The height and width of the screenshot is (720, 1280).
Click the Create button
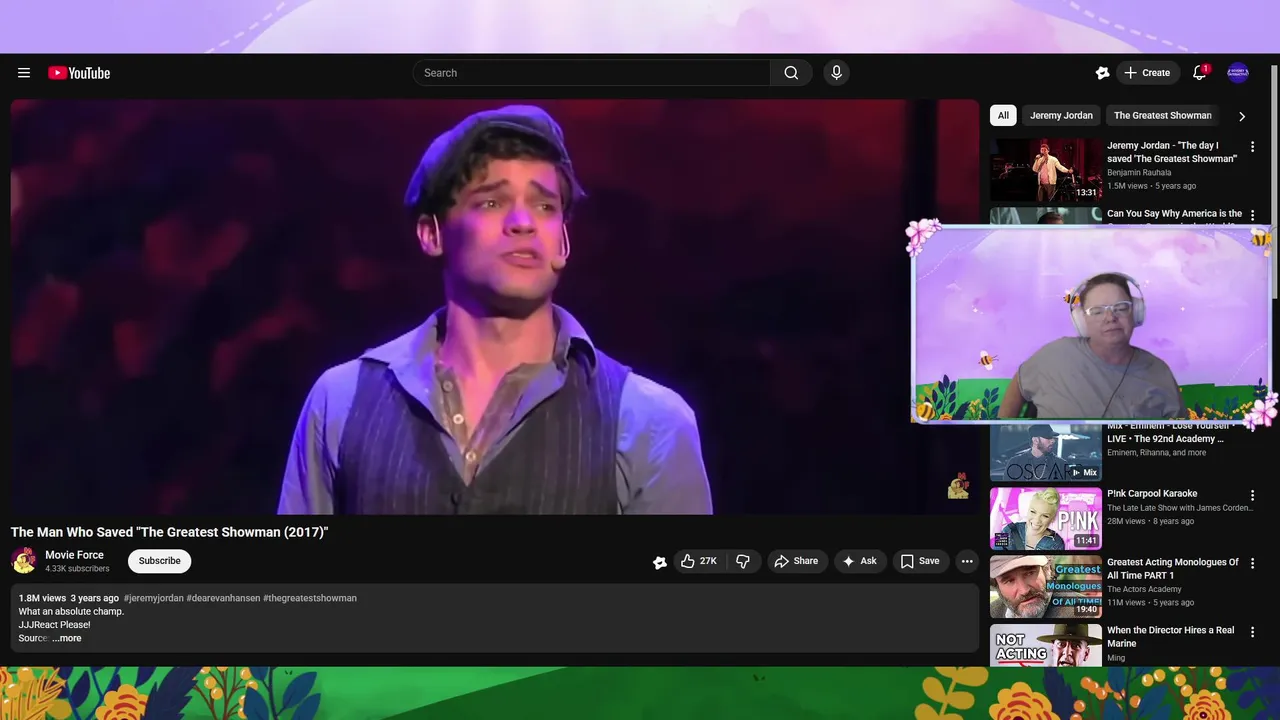point(1146,73)
